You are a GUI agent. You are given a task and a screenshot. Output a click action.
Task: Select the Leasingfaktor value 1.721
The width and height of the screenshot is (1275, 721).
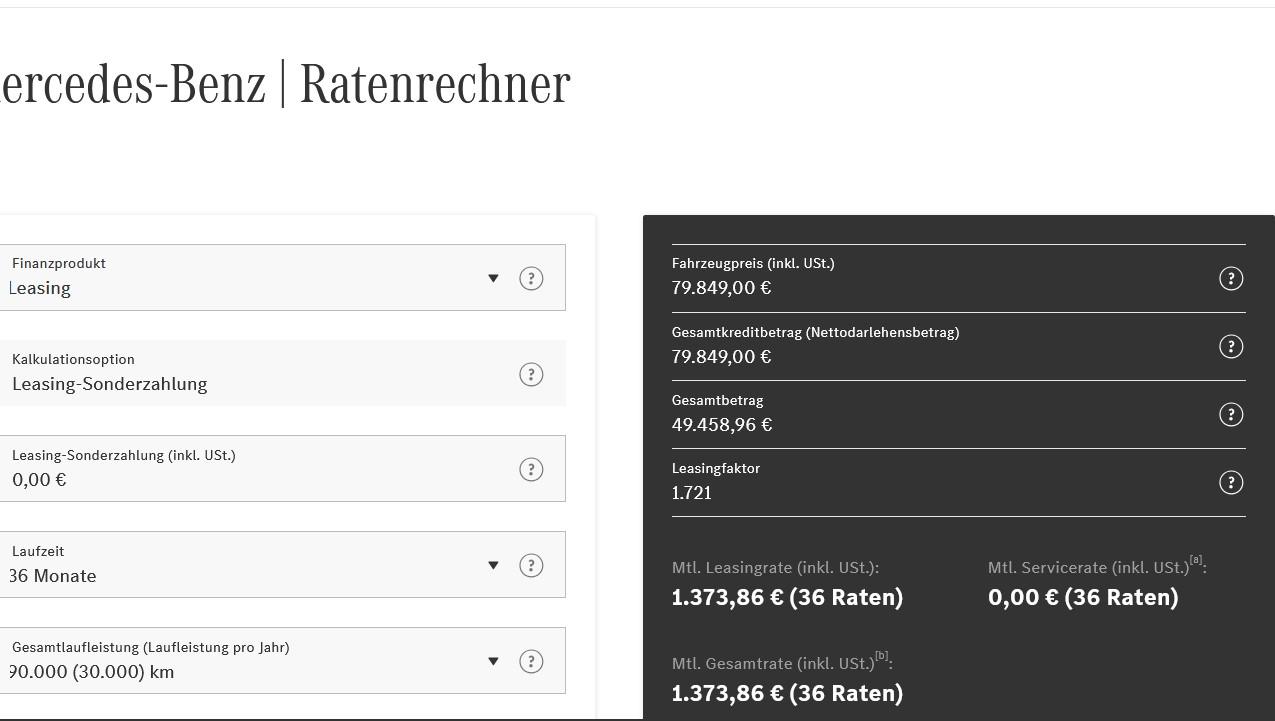click(x=692, y=493)
